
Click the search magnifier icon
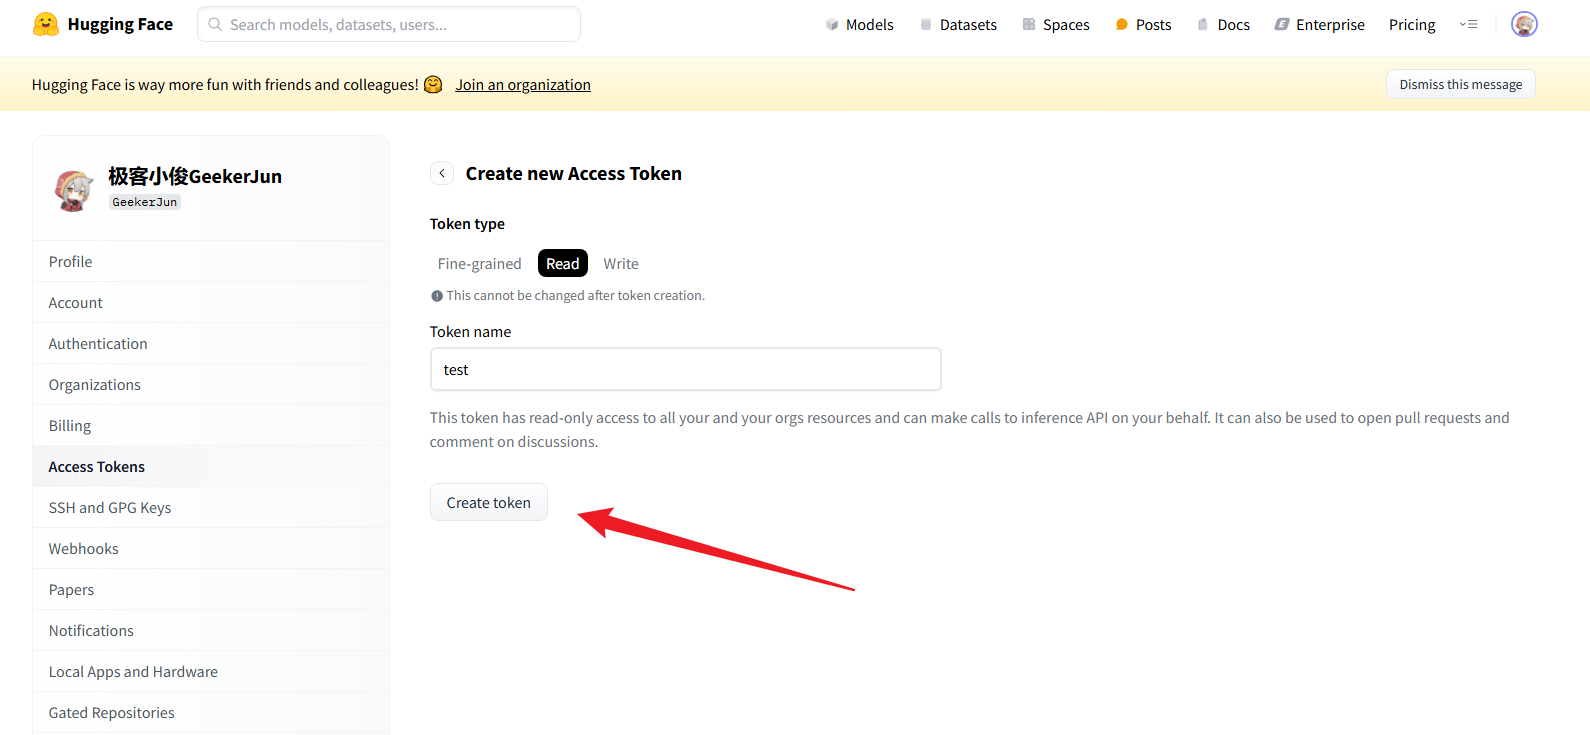click(215, 24)
